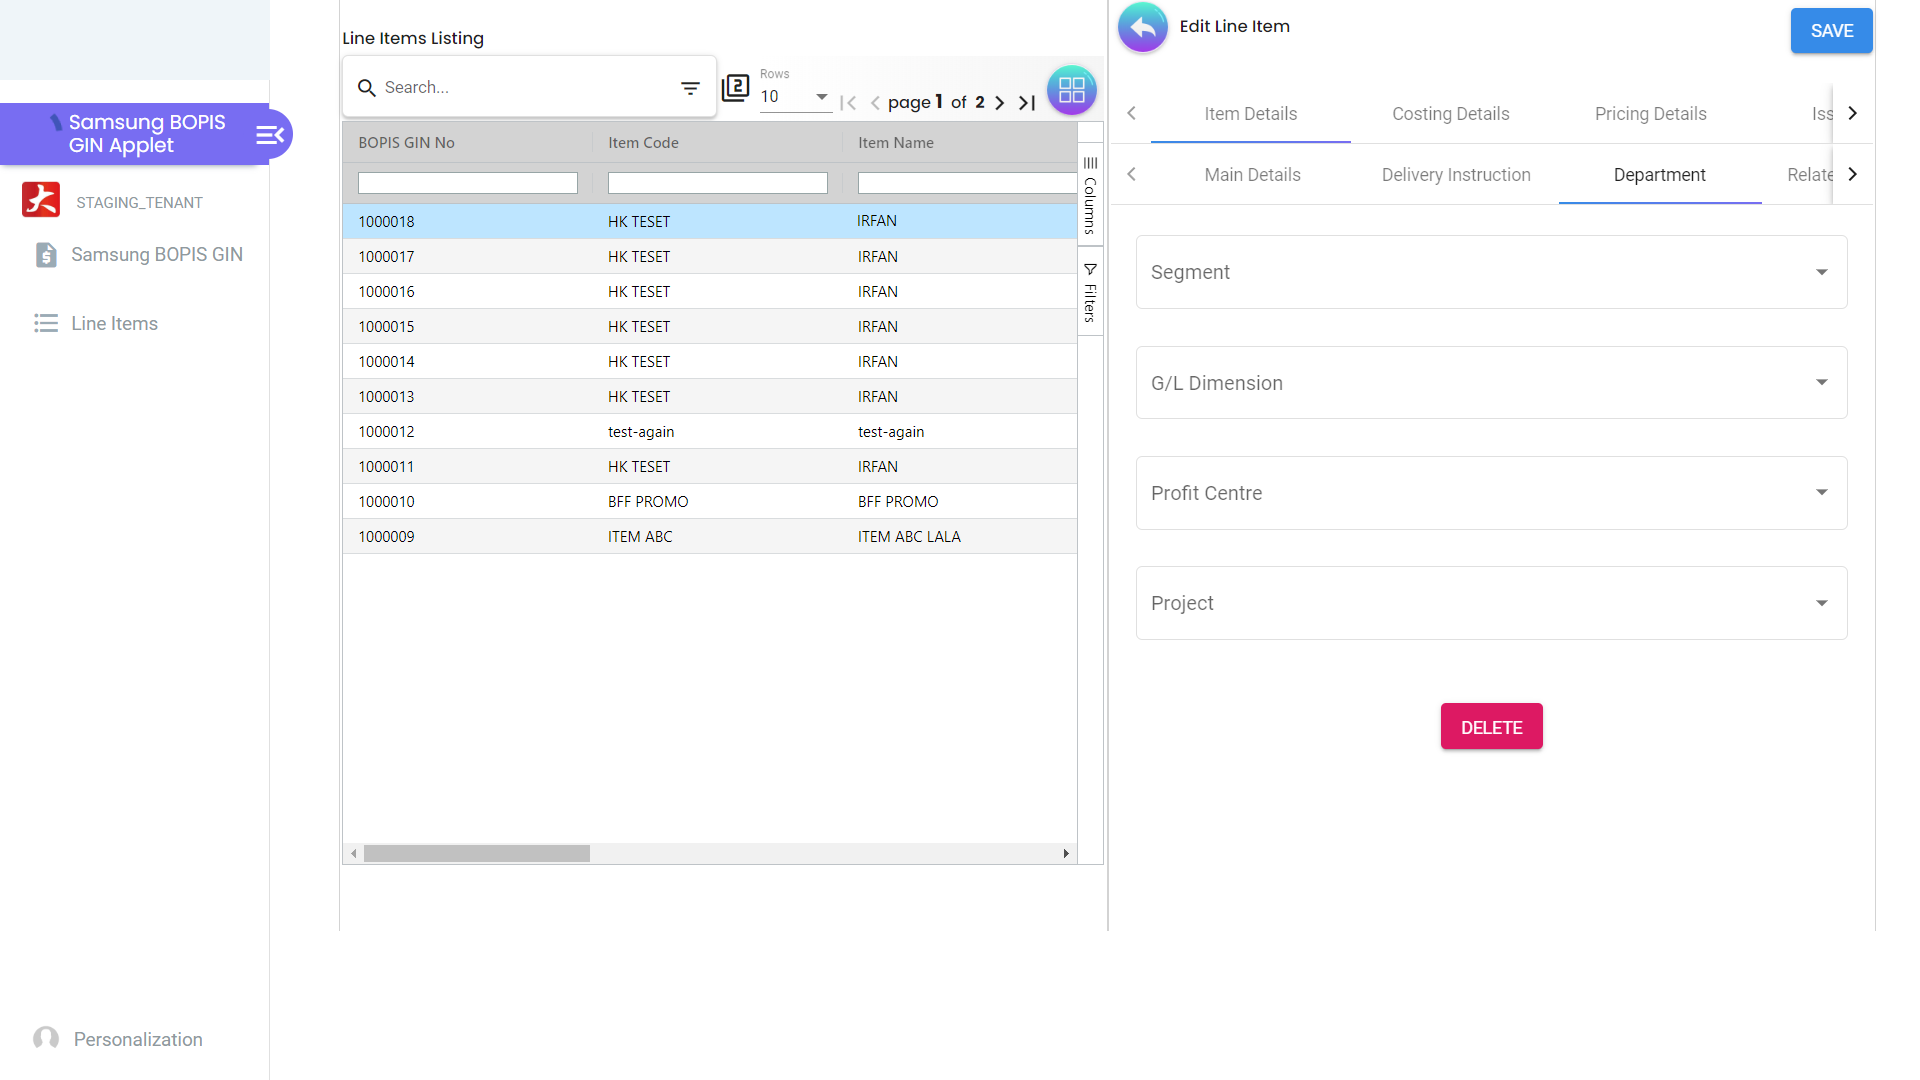Collapse the sidebar menu icon
This screenshot has width=1920, height=1080.
[270, 135]
